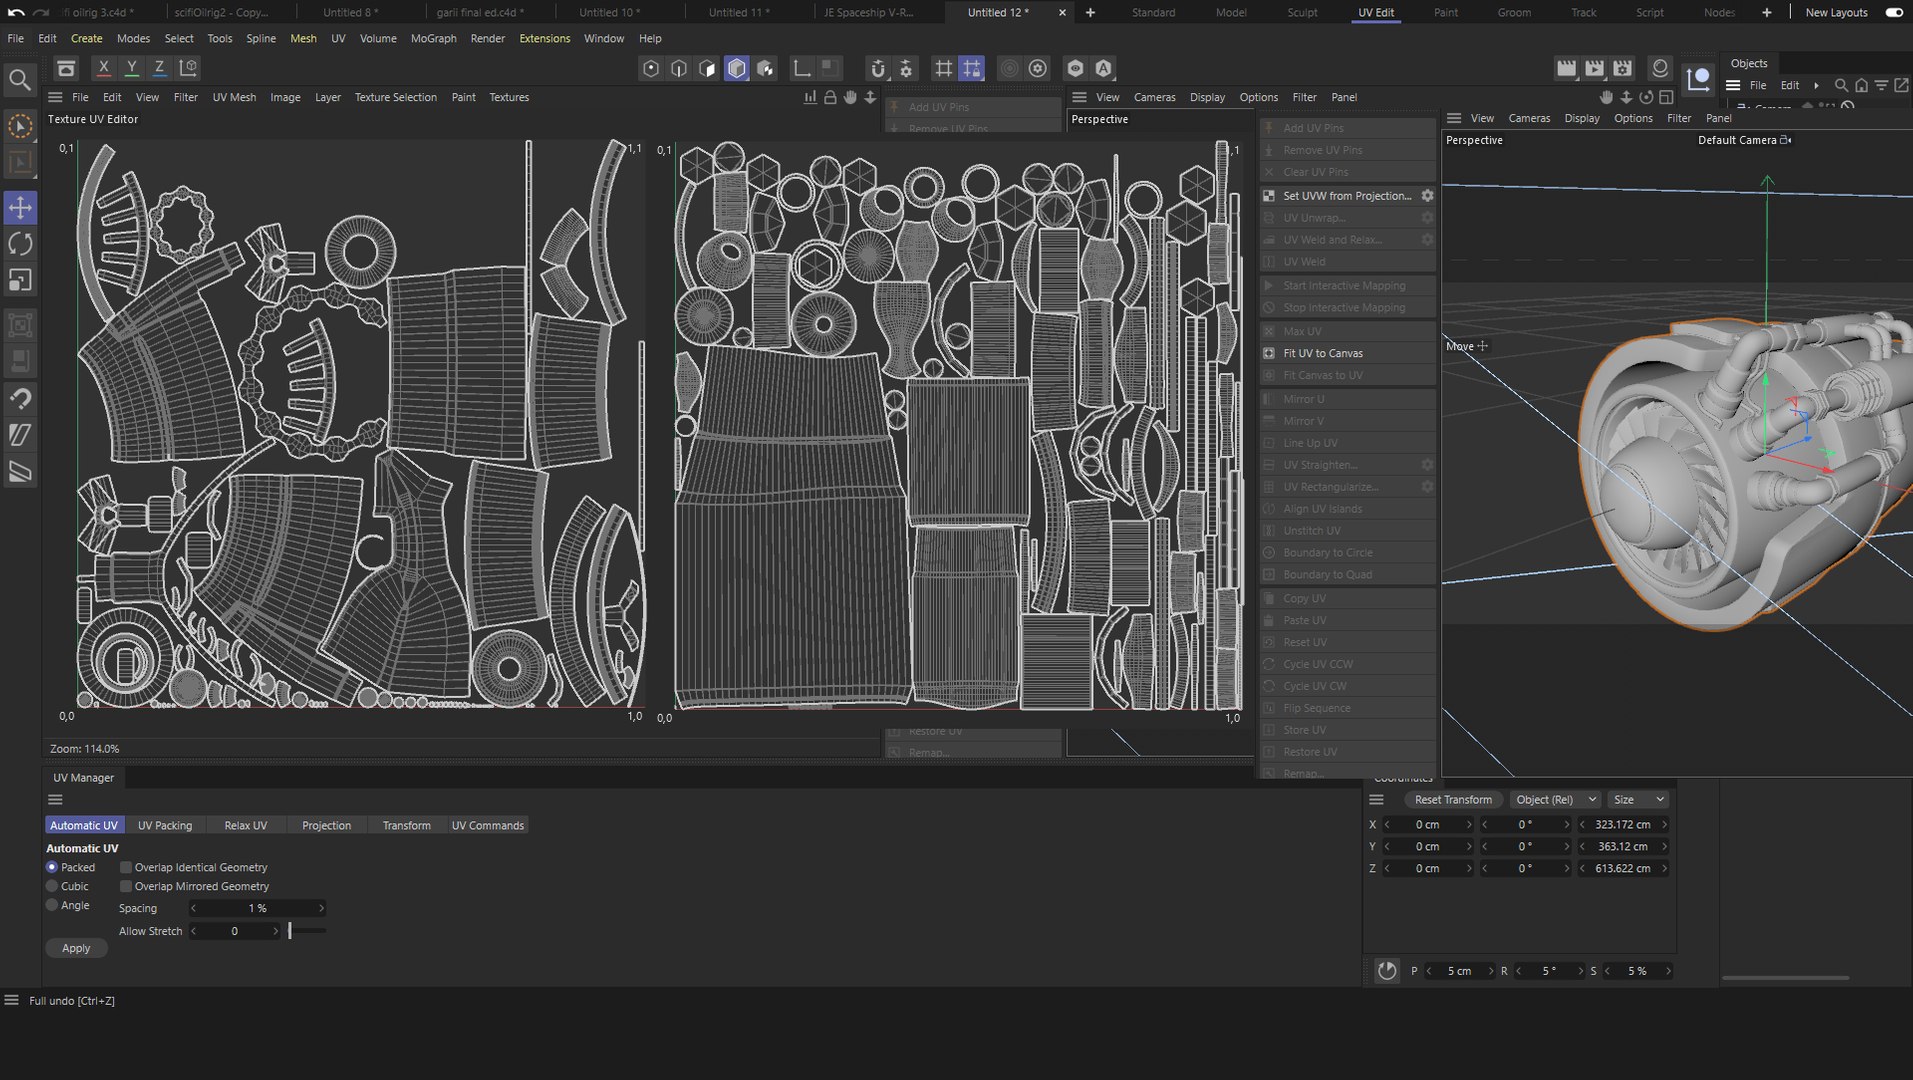Toggle the New Layouts switch
Screen dimensions: 1913x1080
click(x=1893, y=13)
